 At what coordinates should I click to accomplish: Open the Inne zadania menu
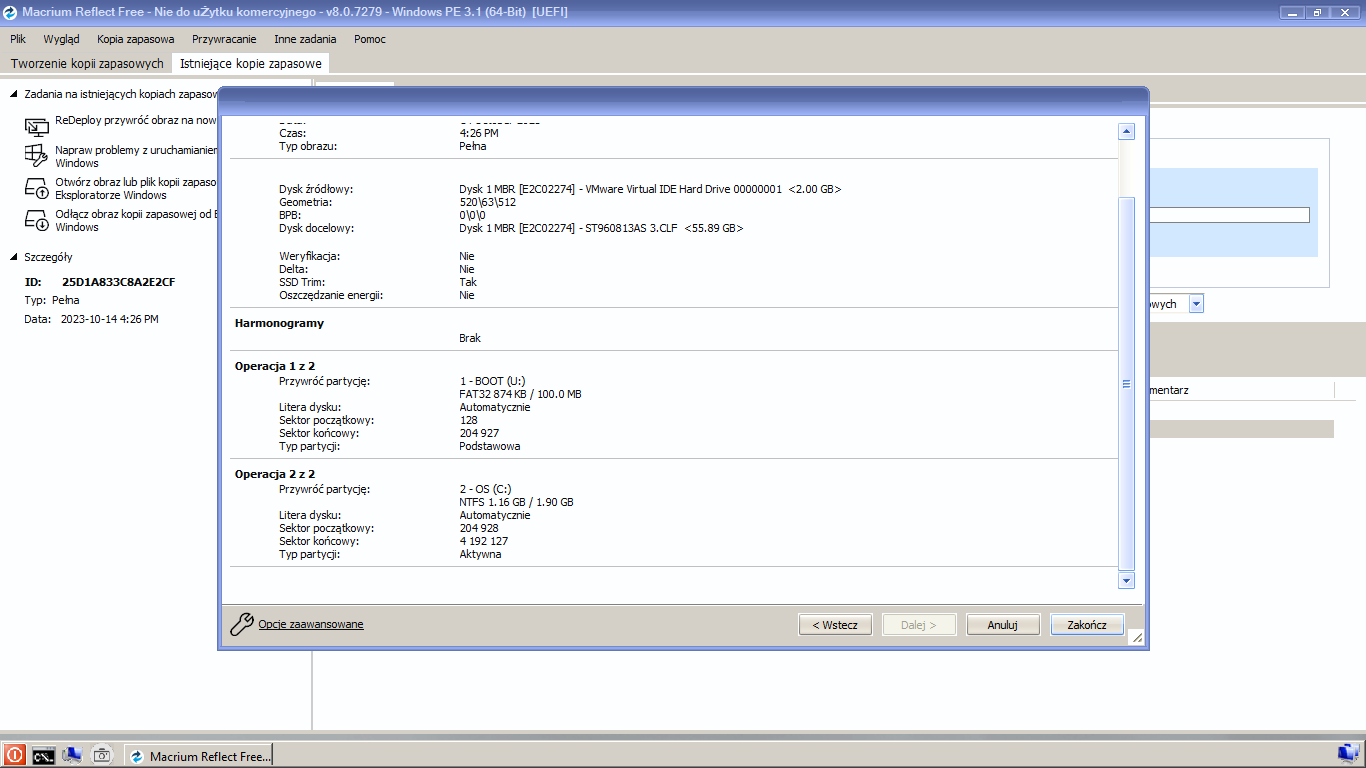tap(305, 39)
